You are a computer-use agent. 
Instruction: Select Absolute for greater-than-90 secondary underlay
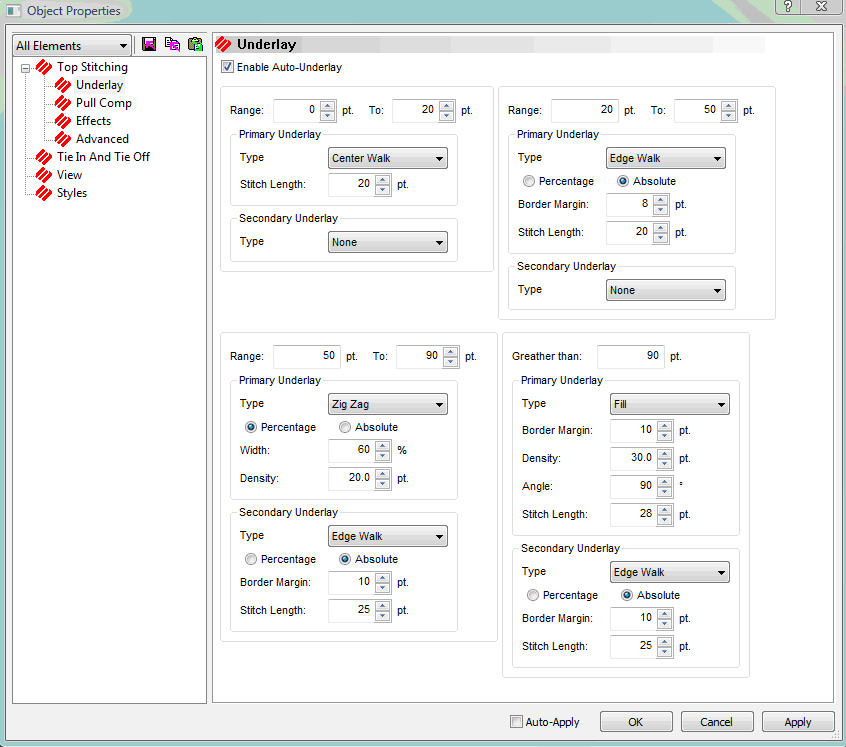(626, 595)
